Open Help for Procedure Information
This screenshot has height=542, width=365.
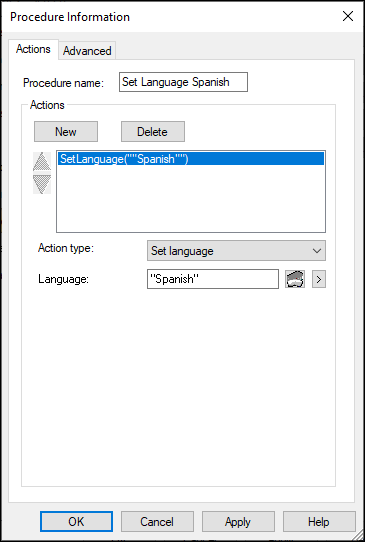pyautogui.click(x=319, y=522)
